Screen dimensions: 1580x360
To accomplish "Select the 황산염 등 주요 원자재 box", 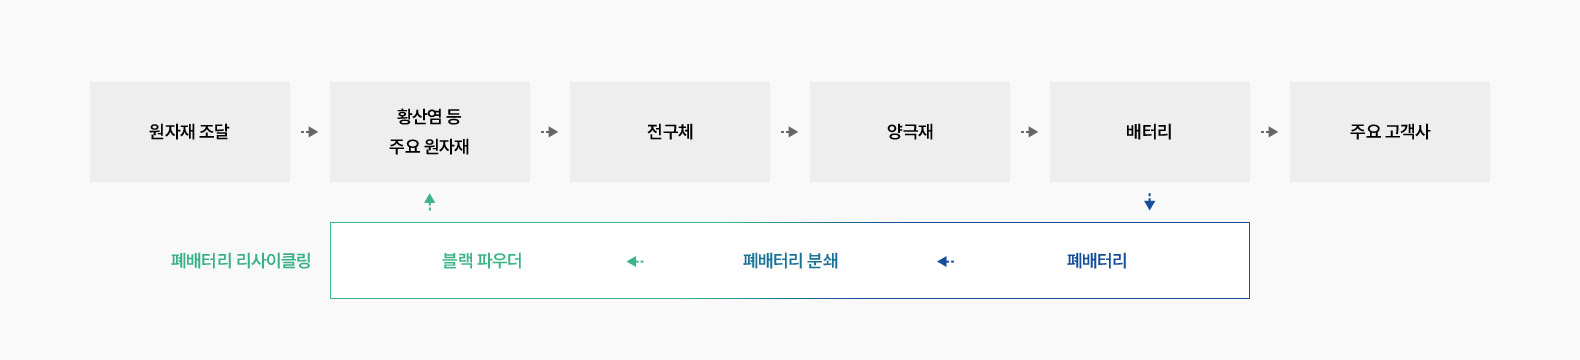I will pos(430,132).
